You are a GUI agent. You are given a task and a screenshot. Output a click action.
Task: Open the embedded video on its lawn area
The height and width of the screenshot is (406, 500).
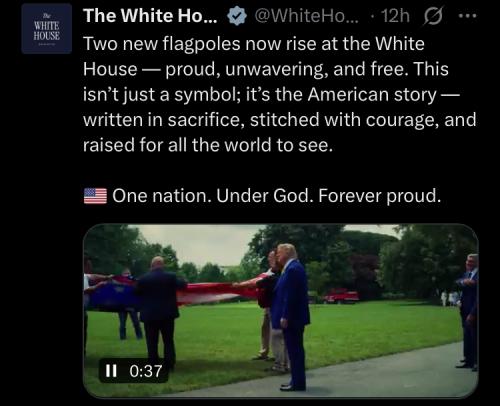(x=367, y=327)
